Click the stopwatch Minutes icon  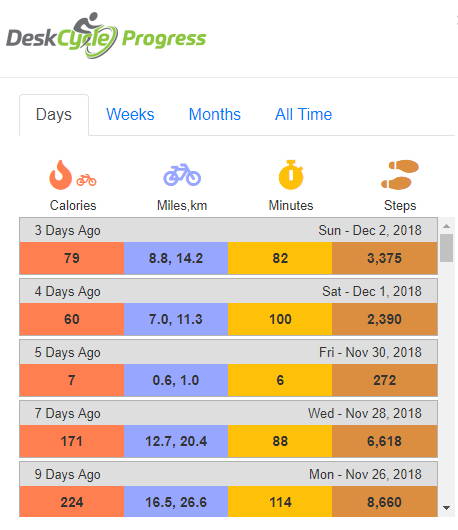pos(291,174)
